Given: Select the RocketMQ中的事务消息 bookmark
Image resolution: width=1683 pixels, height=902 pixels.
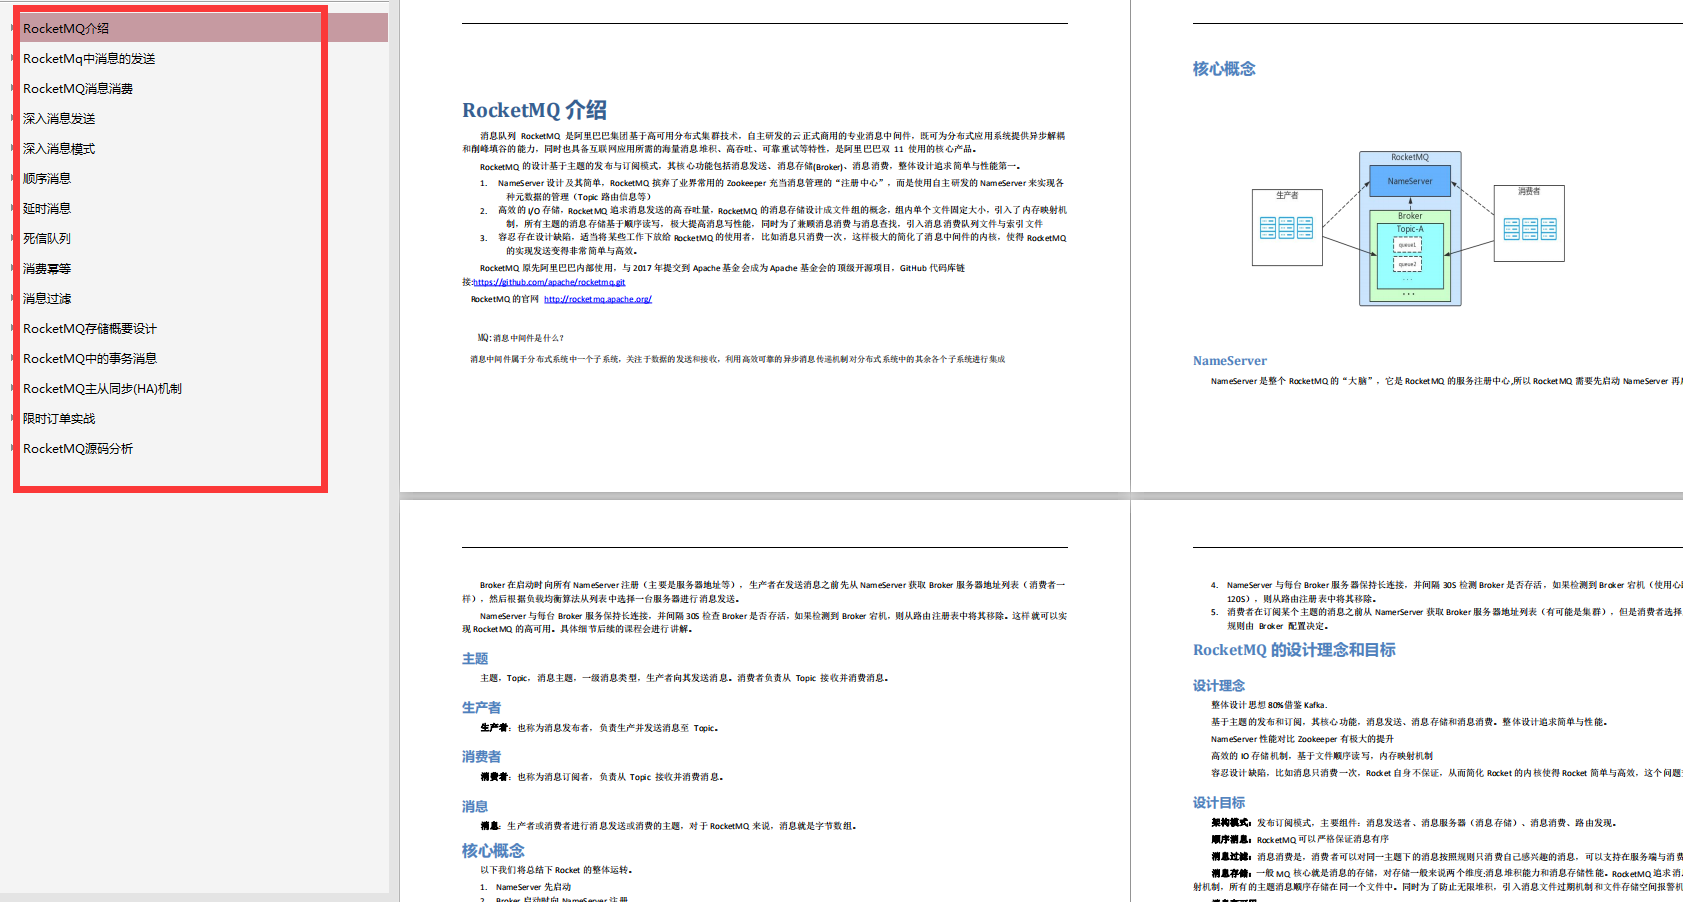Looking at the screenshot, I should [90, 359].
